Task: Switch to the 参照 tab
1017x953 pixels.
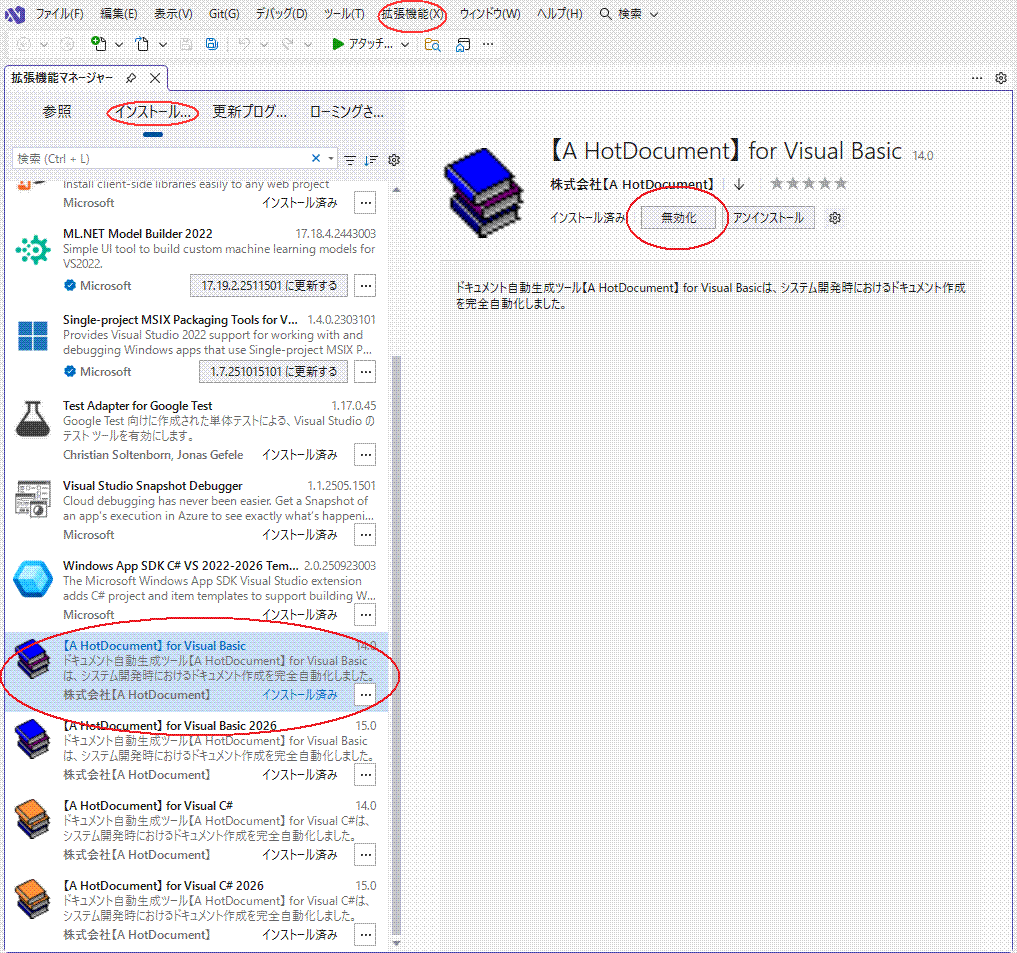Action: pos(57,112)
